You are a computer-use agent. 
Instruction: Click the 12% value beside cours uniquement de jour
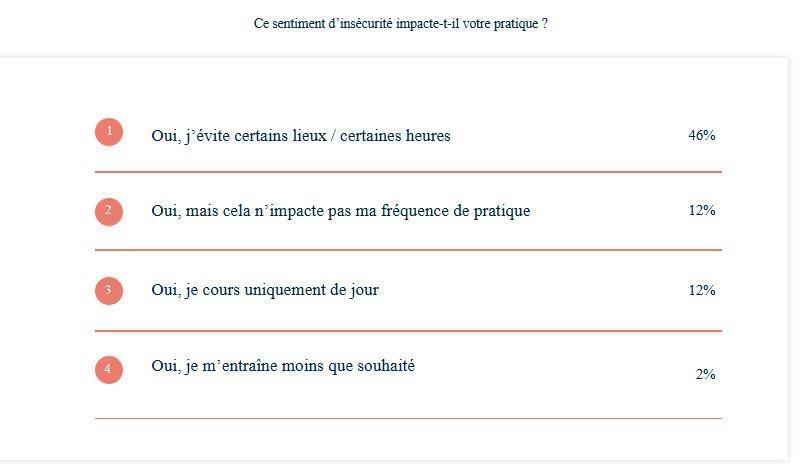(x=702, y=290)
